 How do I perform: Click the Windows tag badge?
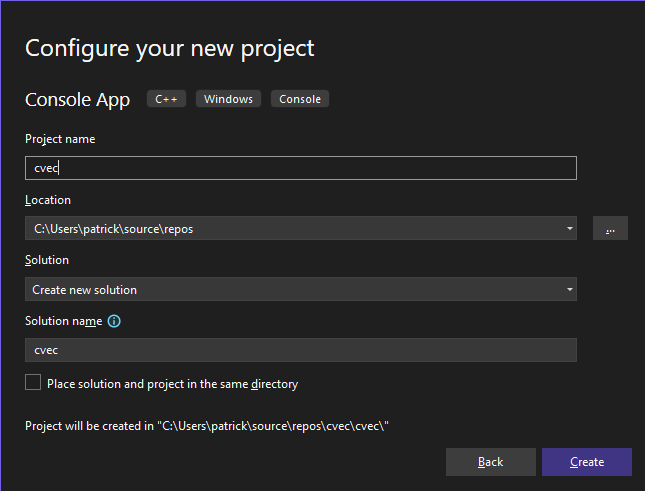click(x=228, y=99)
